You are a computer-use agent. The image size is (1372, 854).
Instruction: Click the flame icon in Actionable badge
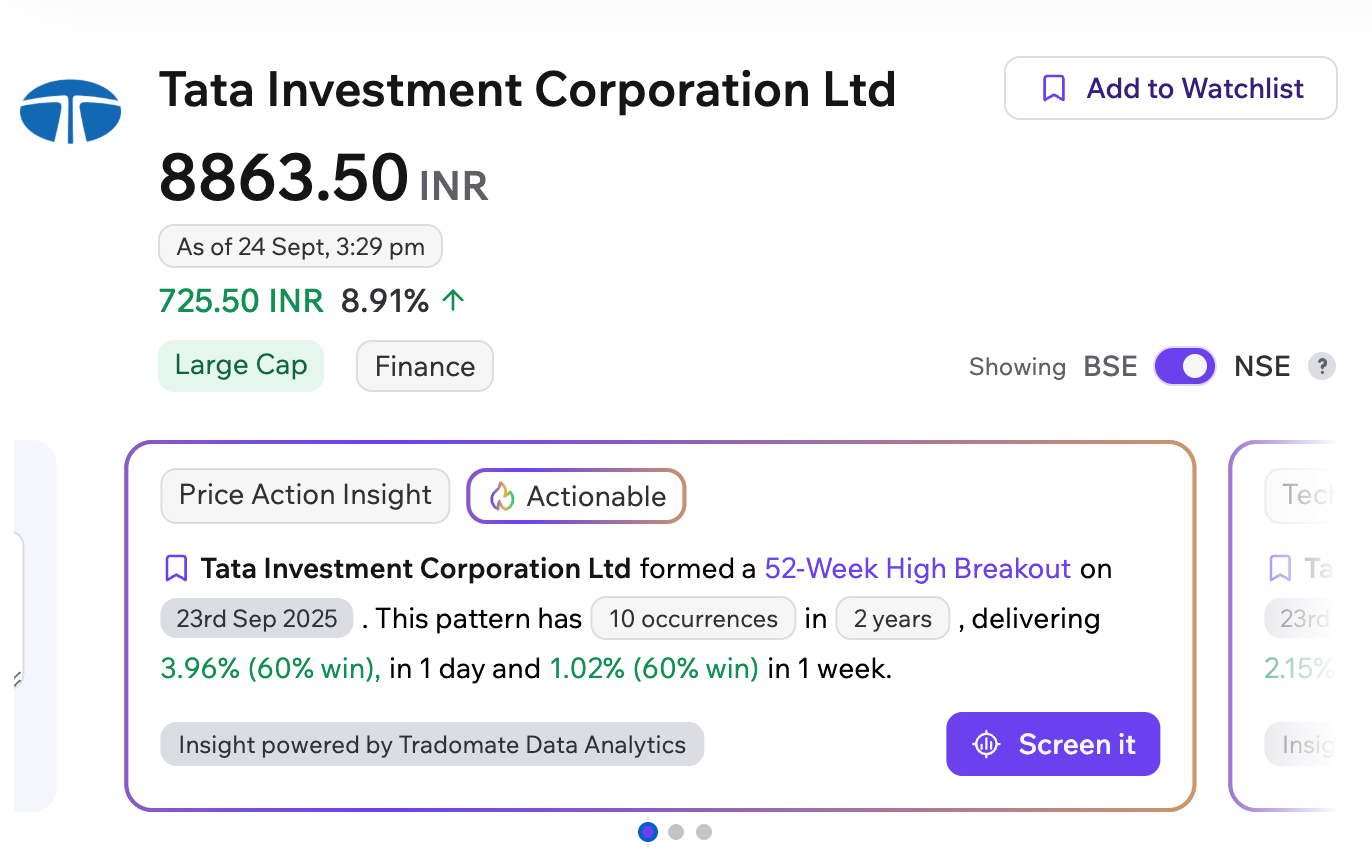[x=502, y=496]
